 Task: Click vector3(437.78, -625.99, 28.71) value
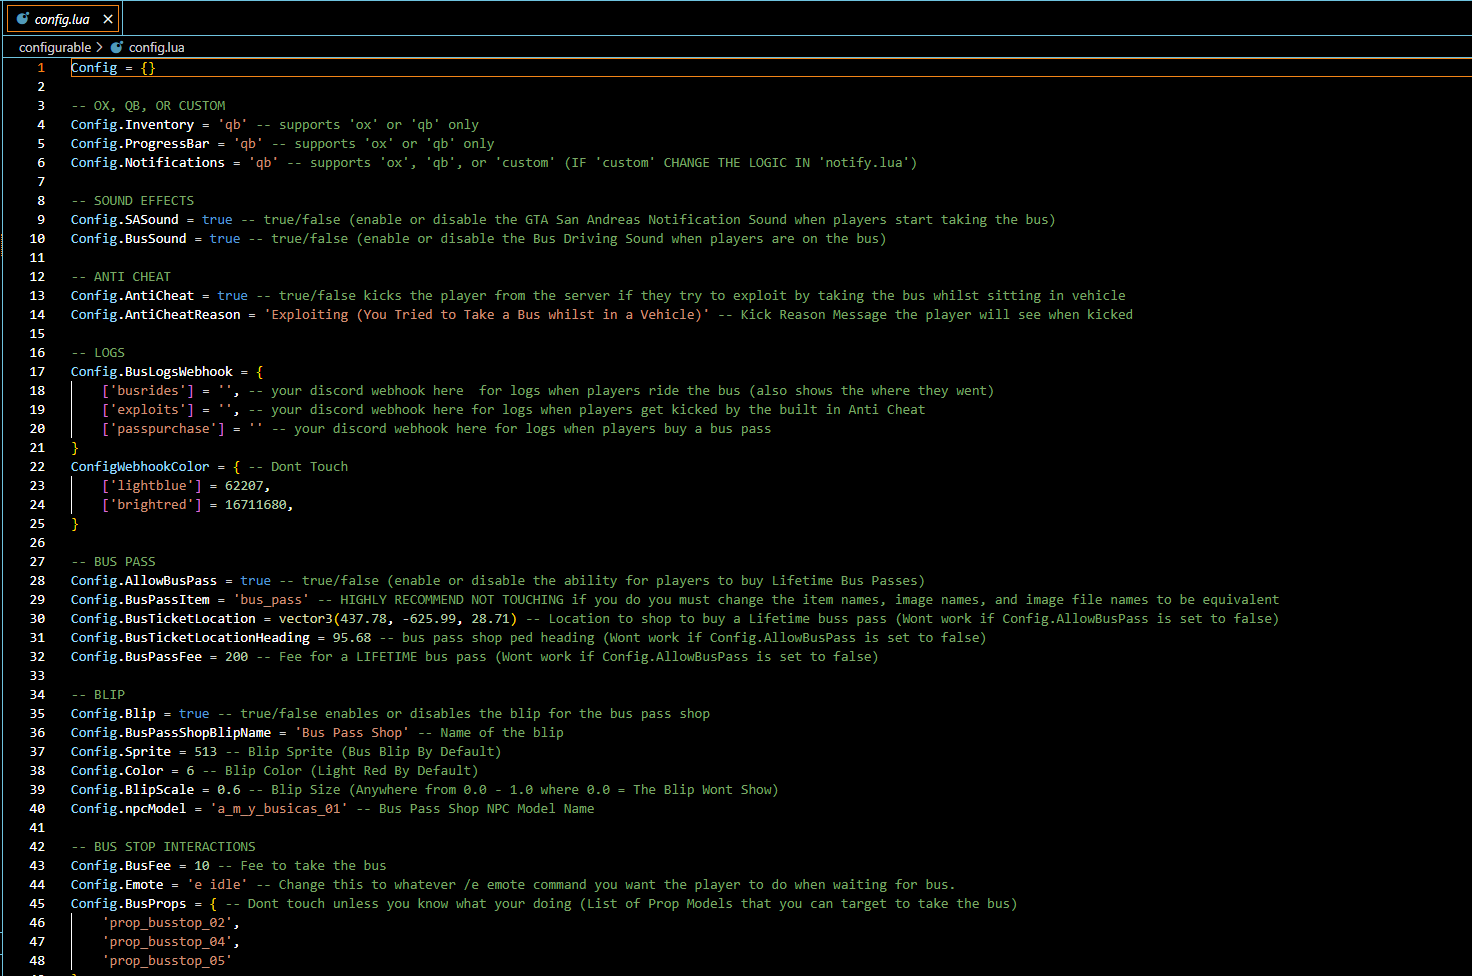[398, 619]
